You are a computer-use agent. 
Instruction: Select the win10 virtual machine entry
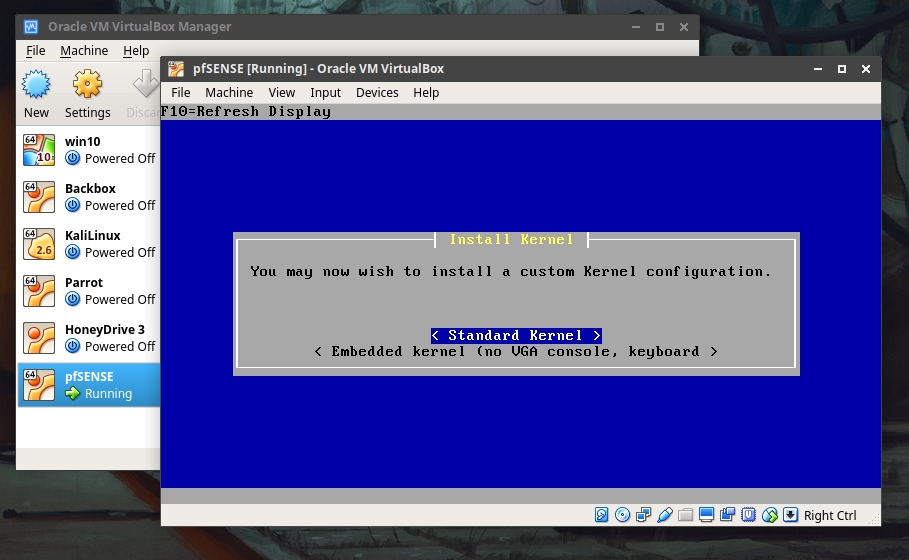point(89,150)
